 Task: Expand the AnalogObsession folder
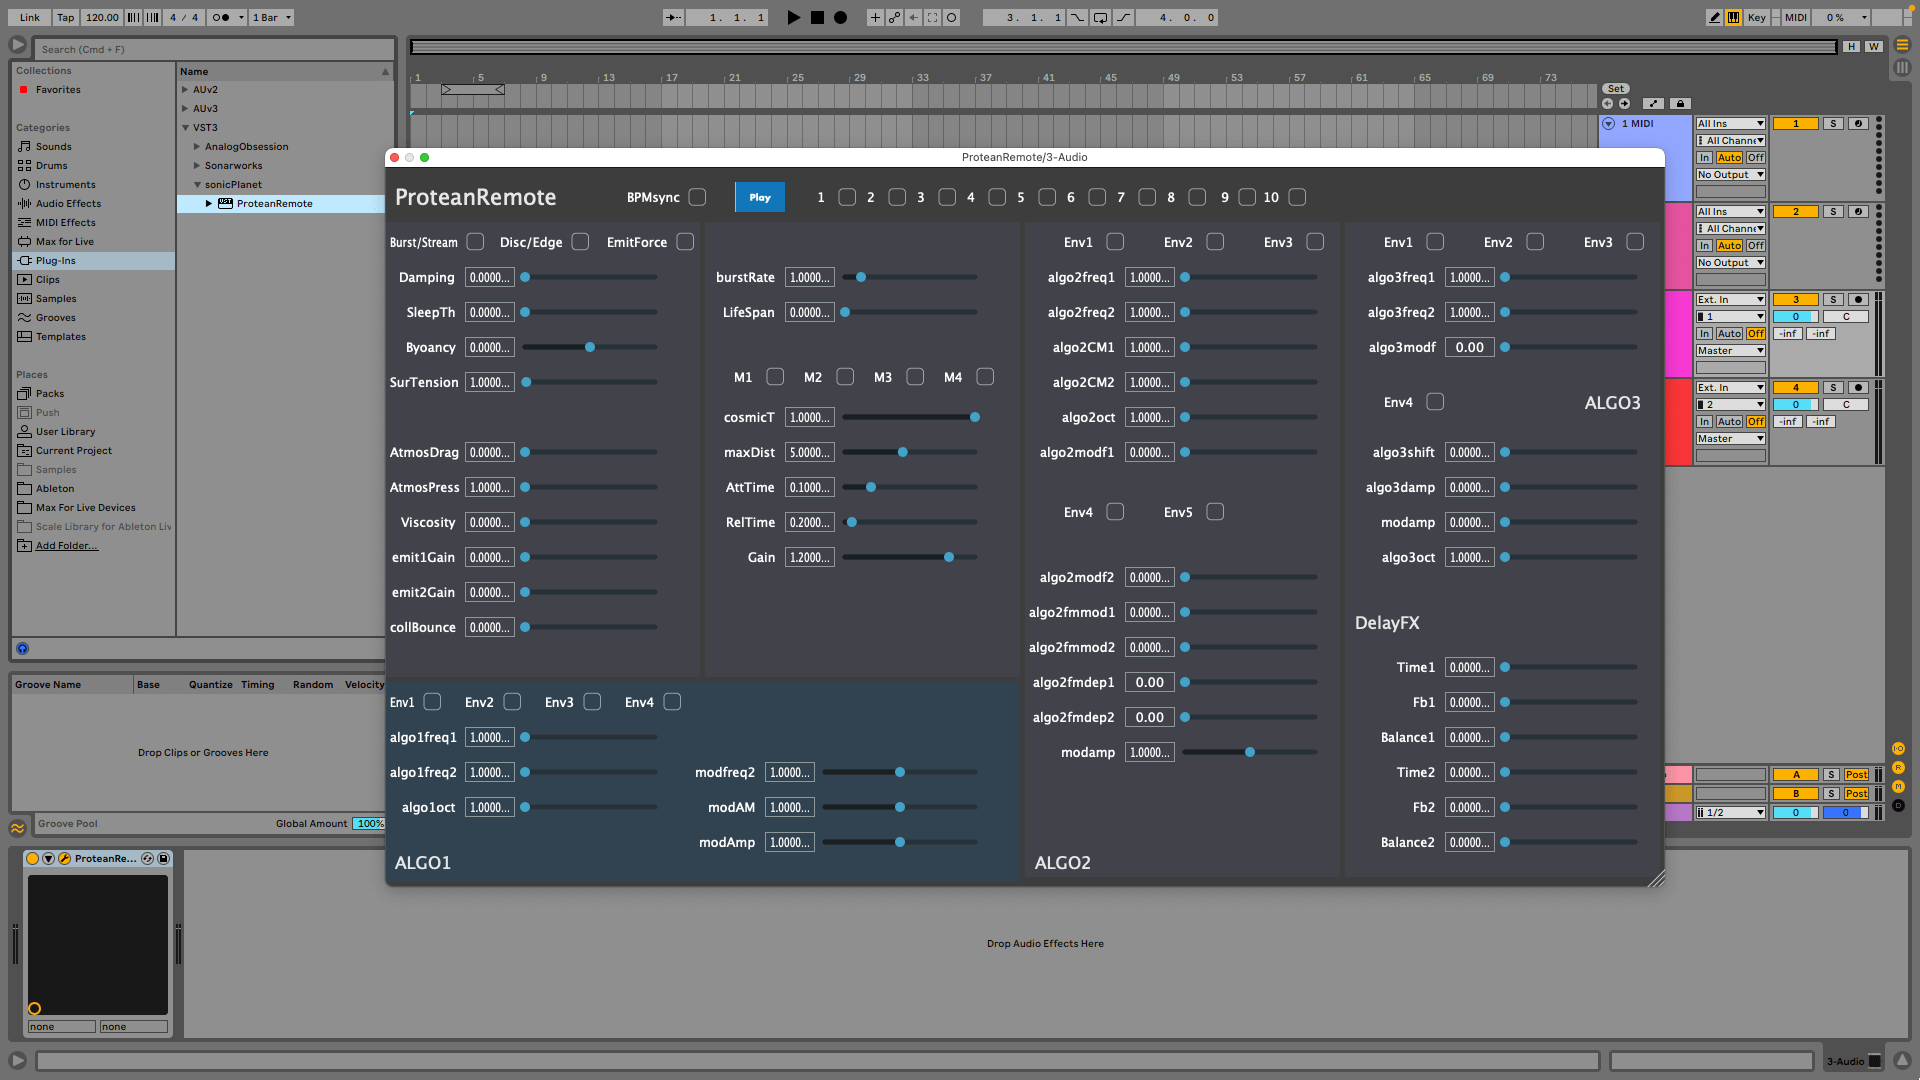(197, 147)
